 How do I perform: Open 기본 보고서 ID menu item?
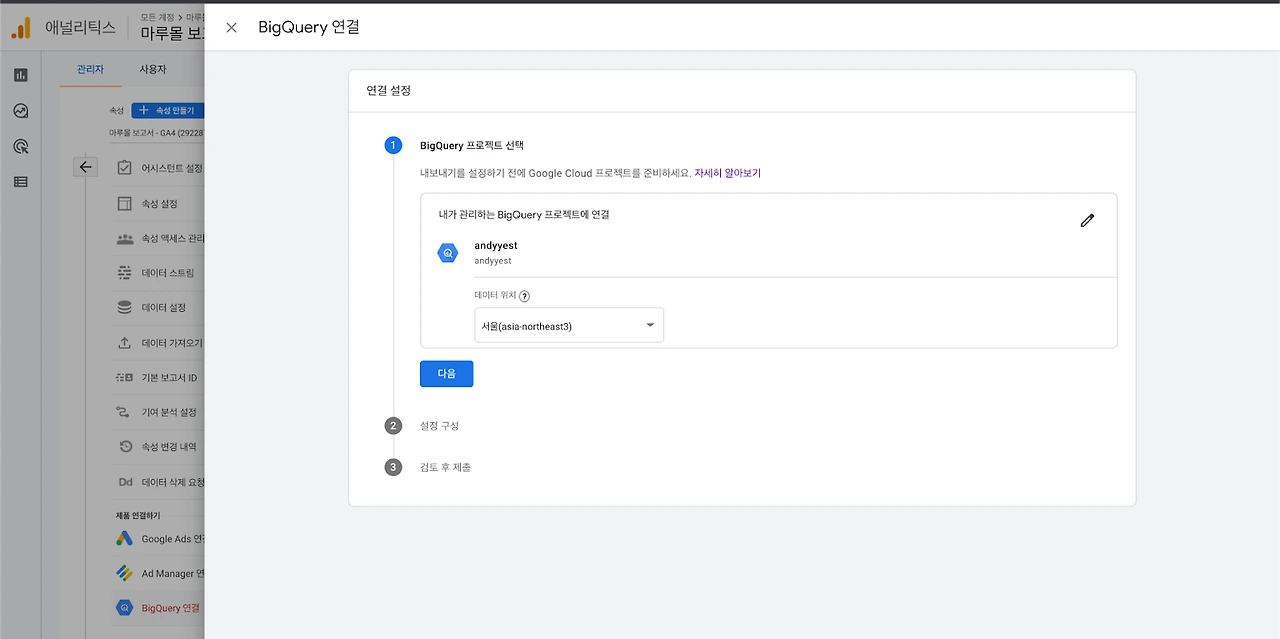click(x=157, y=378)
